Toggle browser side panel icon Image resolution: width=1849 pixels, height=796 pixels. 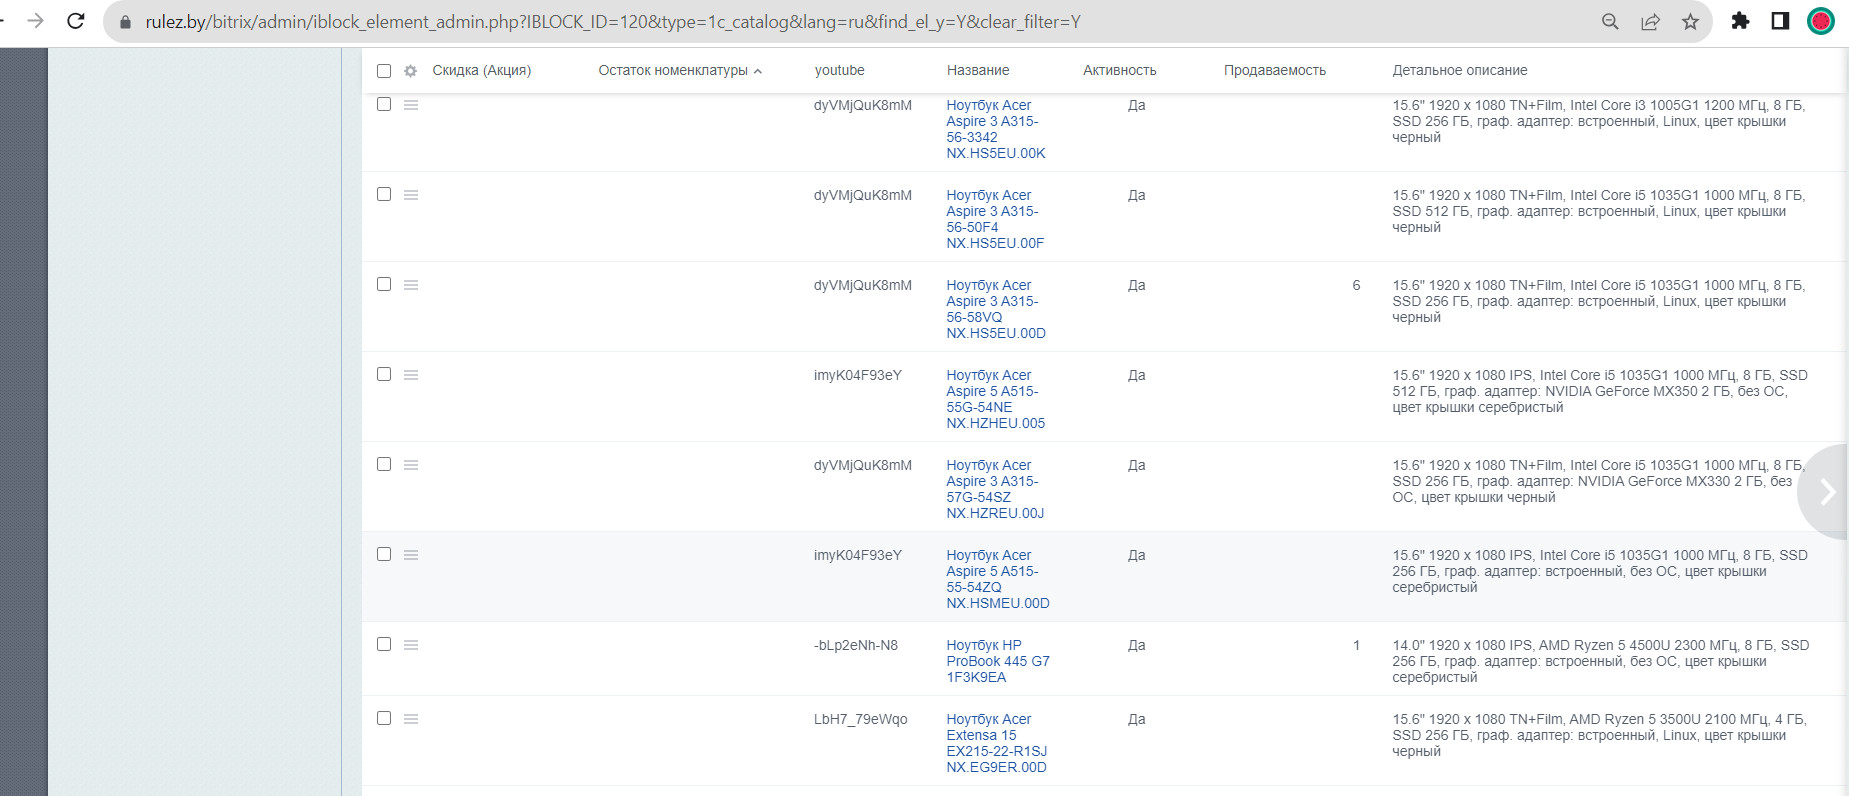coord(1780,21)
